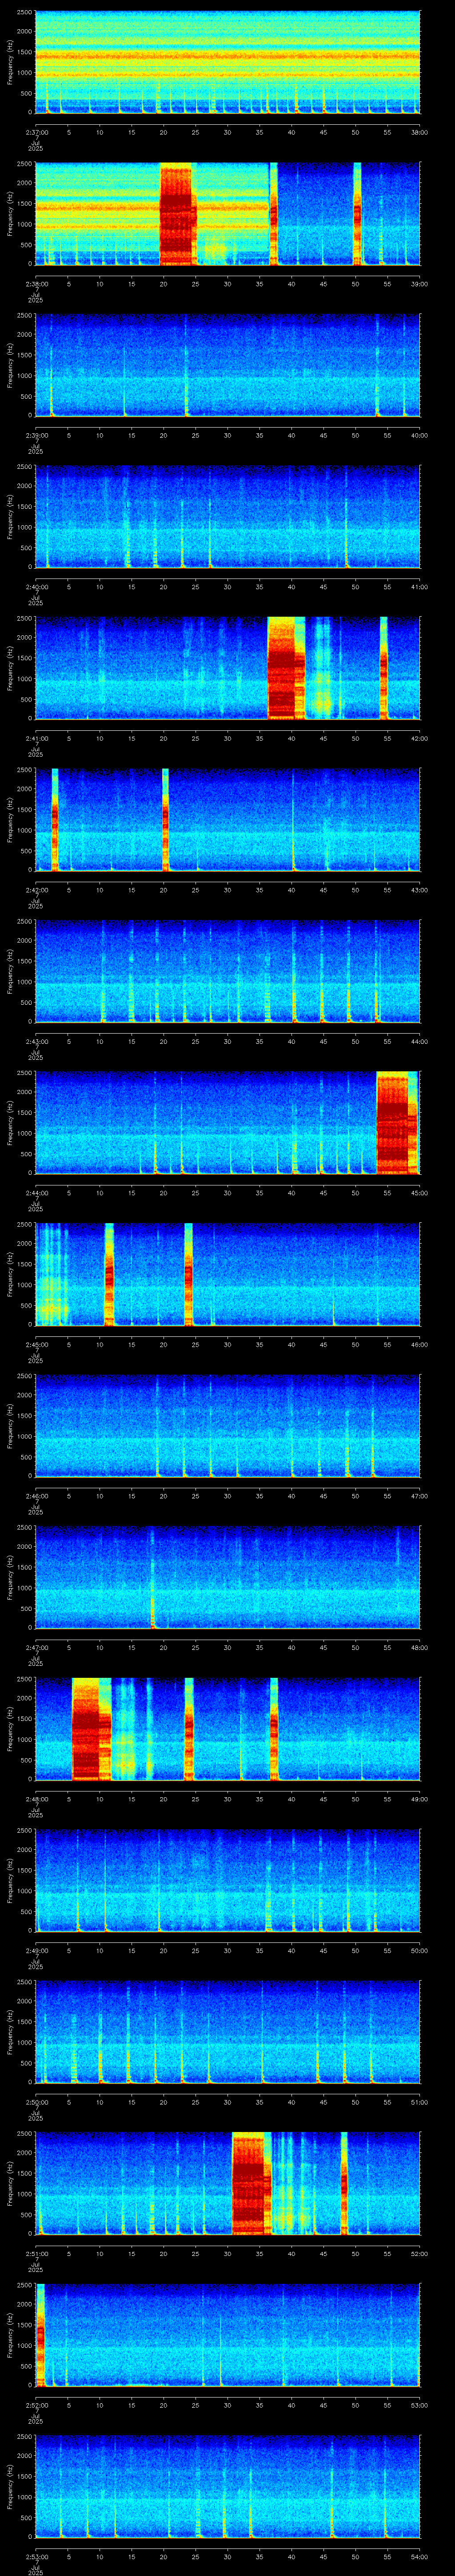
Task: Pick the 2:42:00 start time label
Action: [35, 890]
